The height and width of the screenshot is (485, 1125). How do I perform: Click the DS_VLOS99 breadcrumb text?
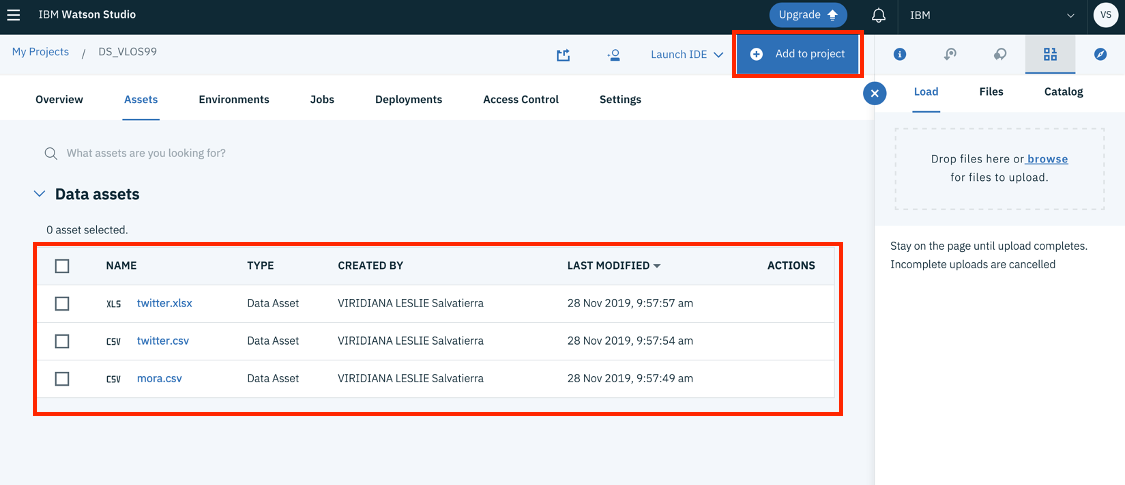pyautogui.click(x=128, y=52)
